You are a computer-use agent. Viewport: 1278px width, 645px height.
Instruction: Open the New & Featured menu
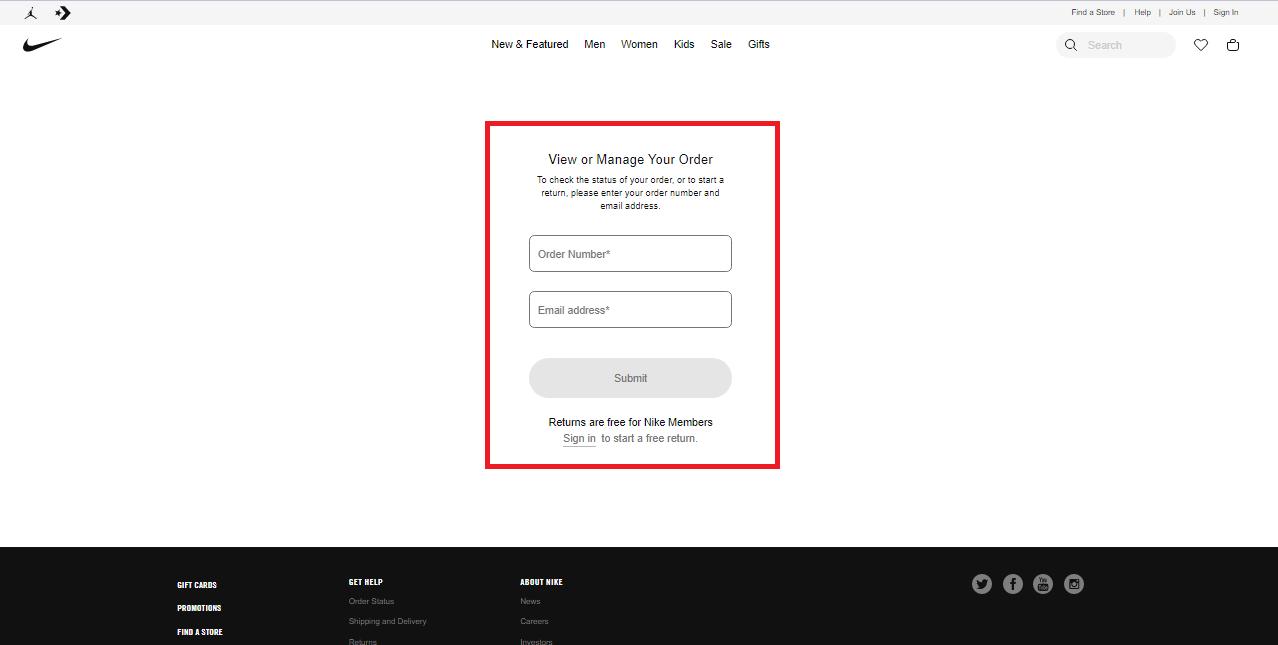529,44
